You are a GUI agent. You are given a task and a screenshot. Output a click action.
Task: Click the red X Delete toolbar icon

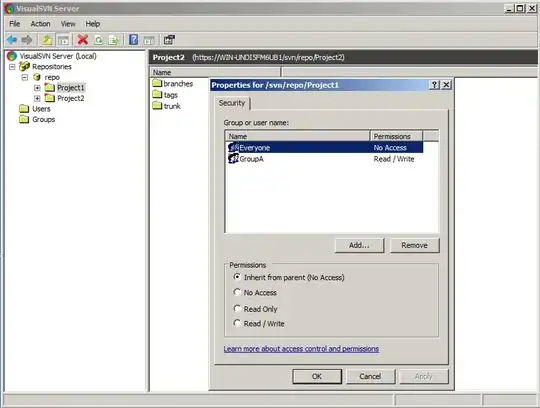(83, 40)
